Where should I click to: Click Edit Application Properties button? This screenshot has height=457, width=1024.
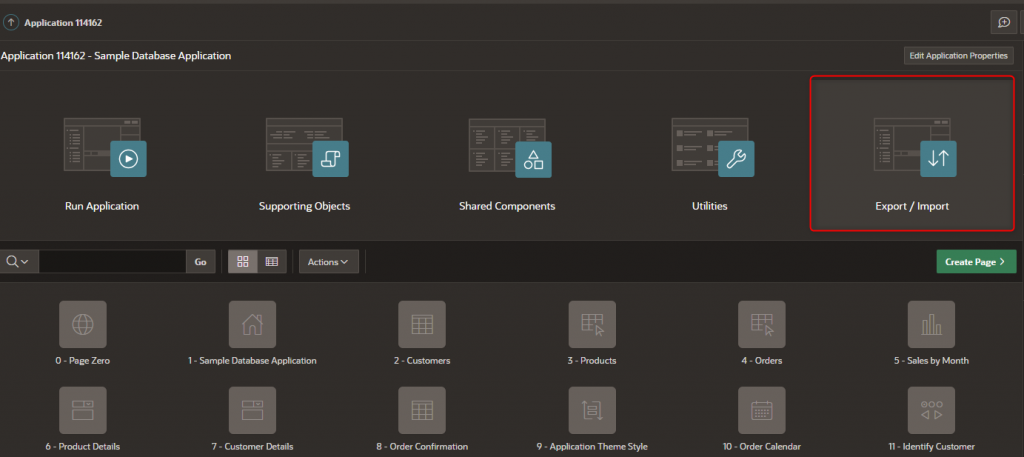coord(958,56)
